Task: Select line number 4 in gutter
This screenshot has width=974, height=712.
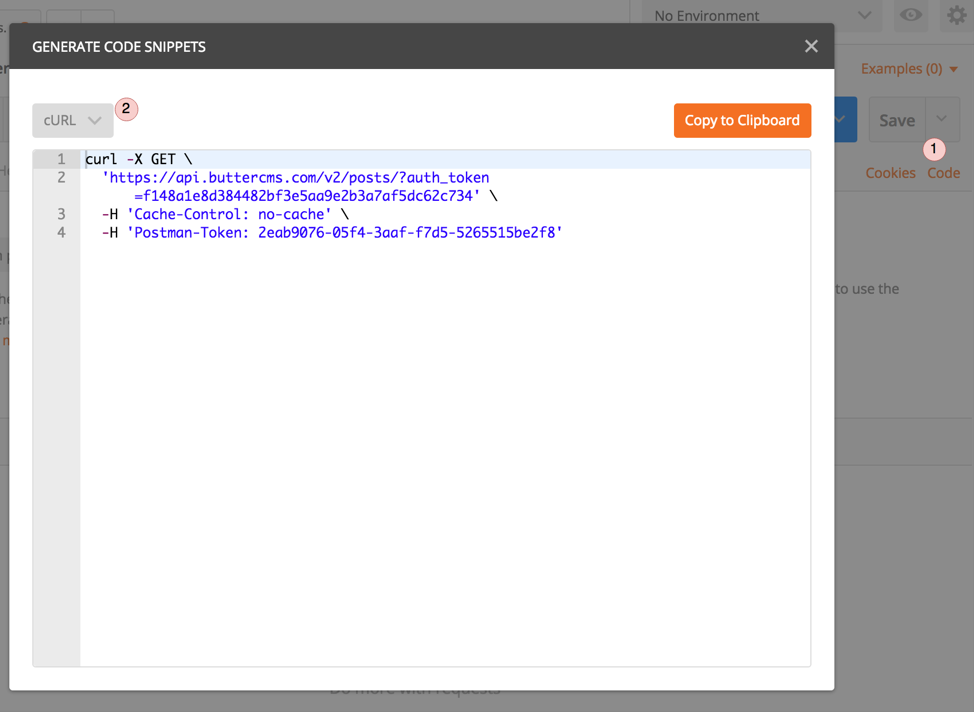Action: click(61, 233)
